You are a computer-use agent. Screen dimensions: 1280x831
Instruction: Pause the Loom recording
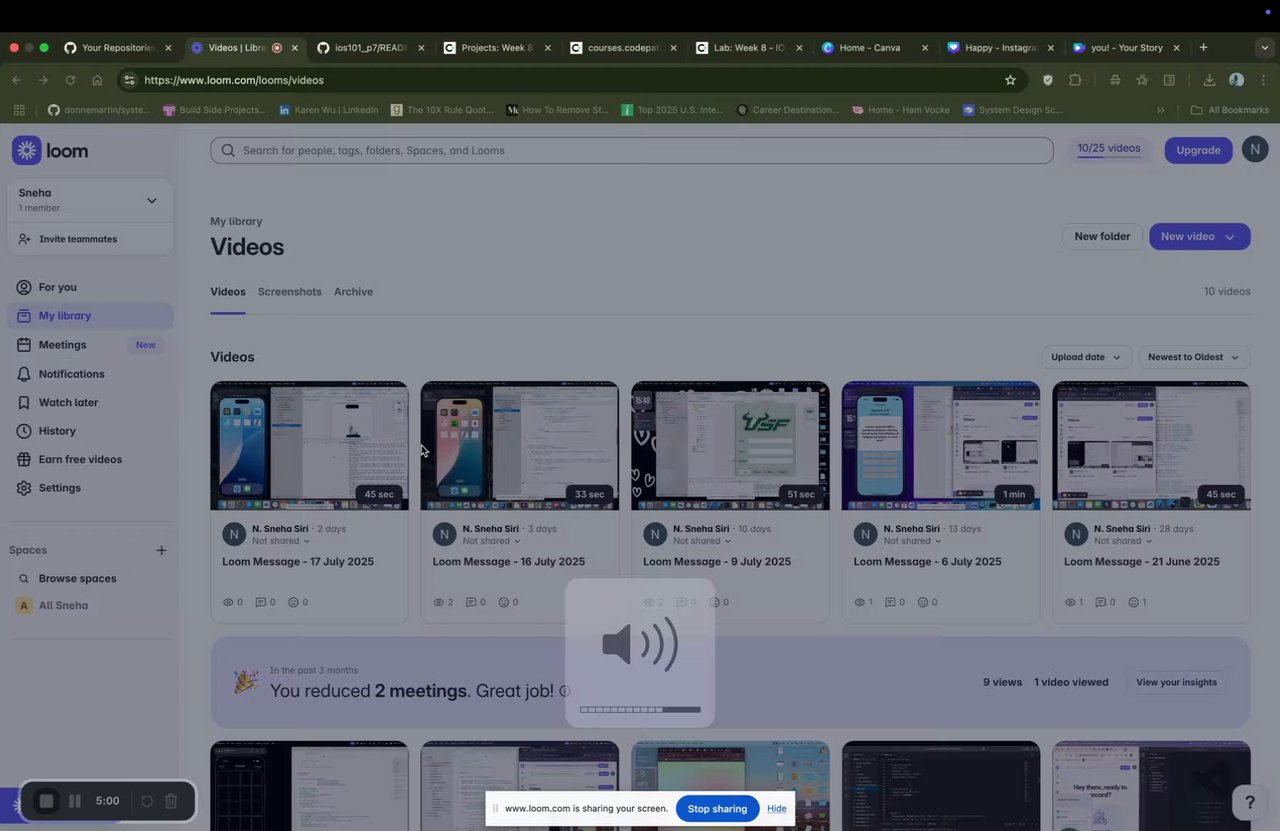pos(75,801)
